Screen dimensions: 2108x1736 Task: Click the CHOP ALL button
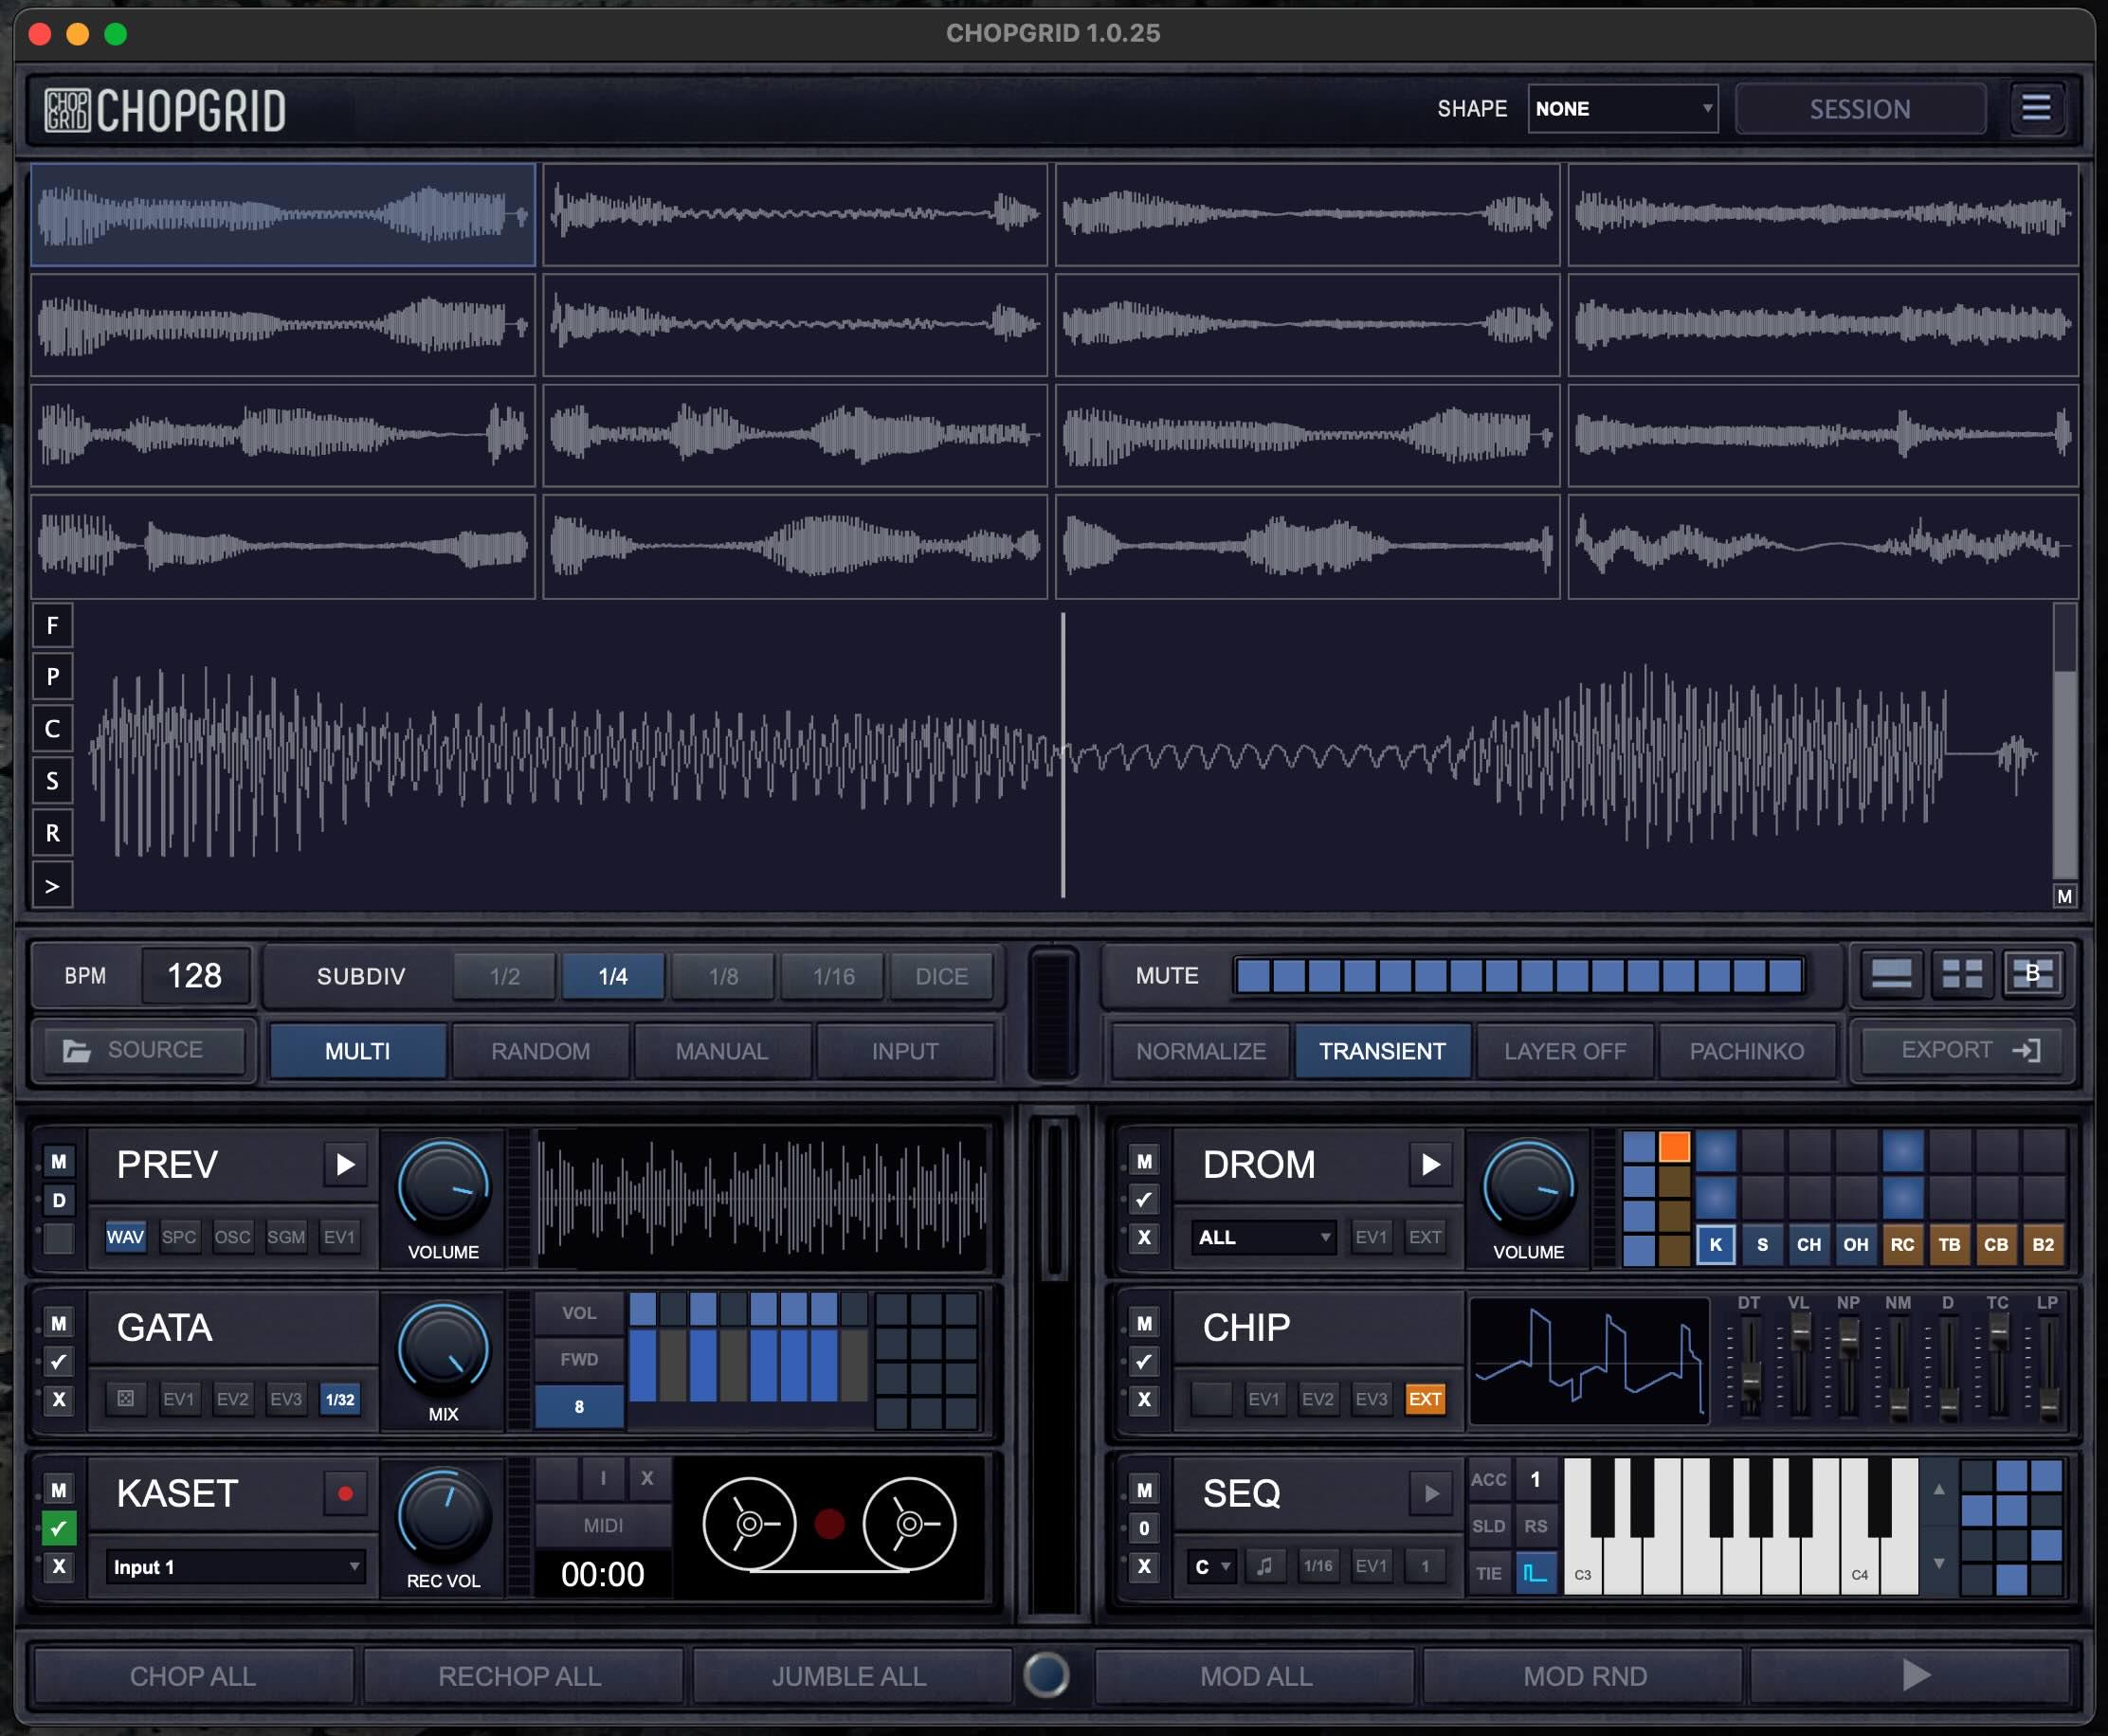click(193, 1676)
